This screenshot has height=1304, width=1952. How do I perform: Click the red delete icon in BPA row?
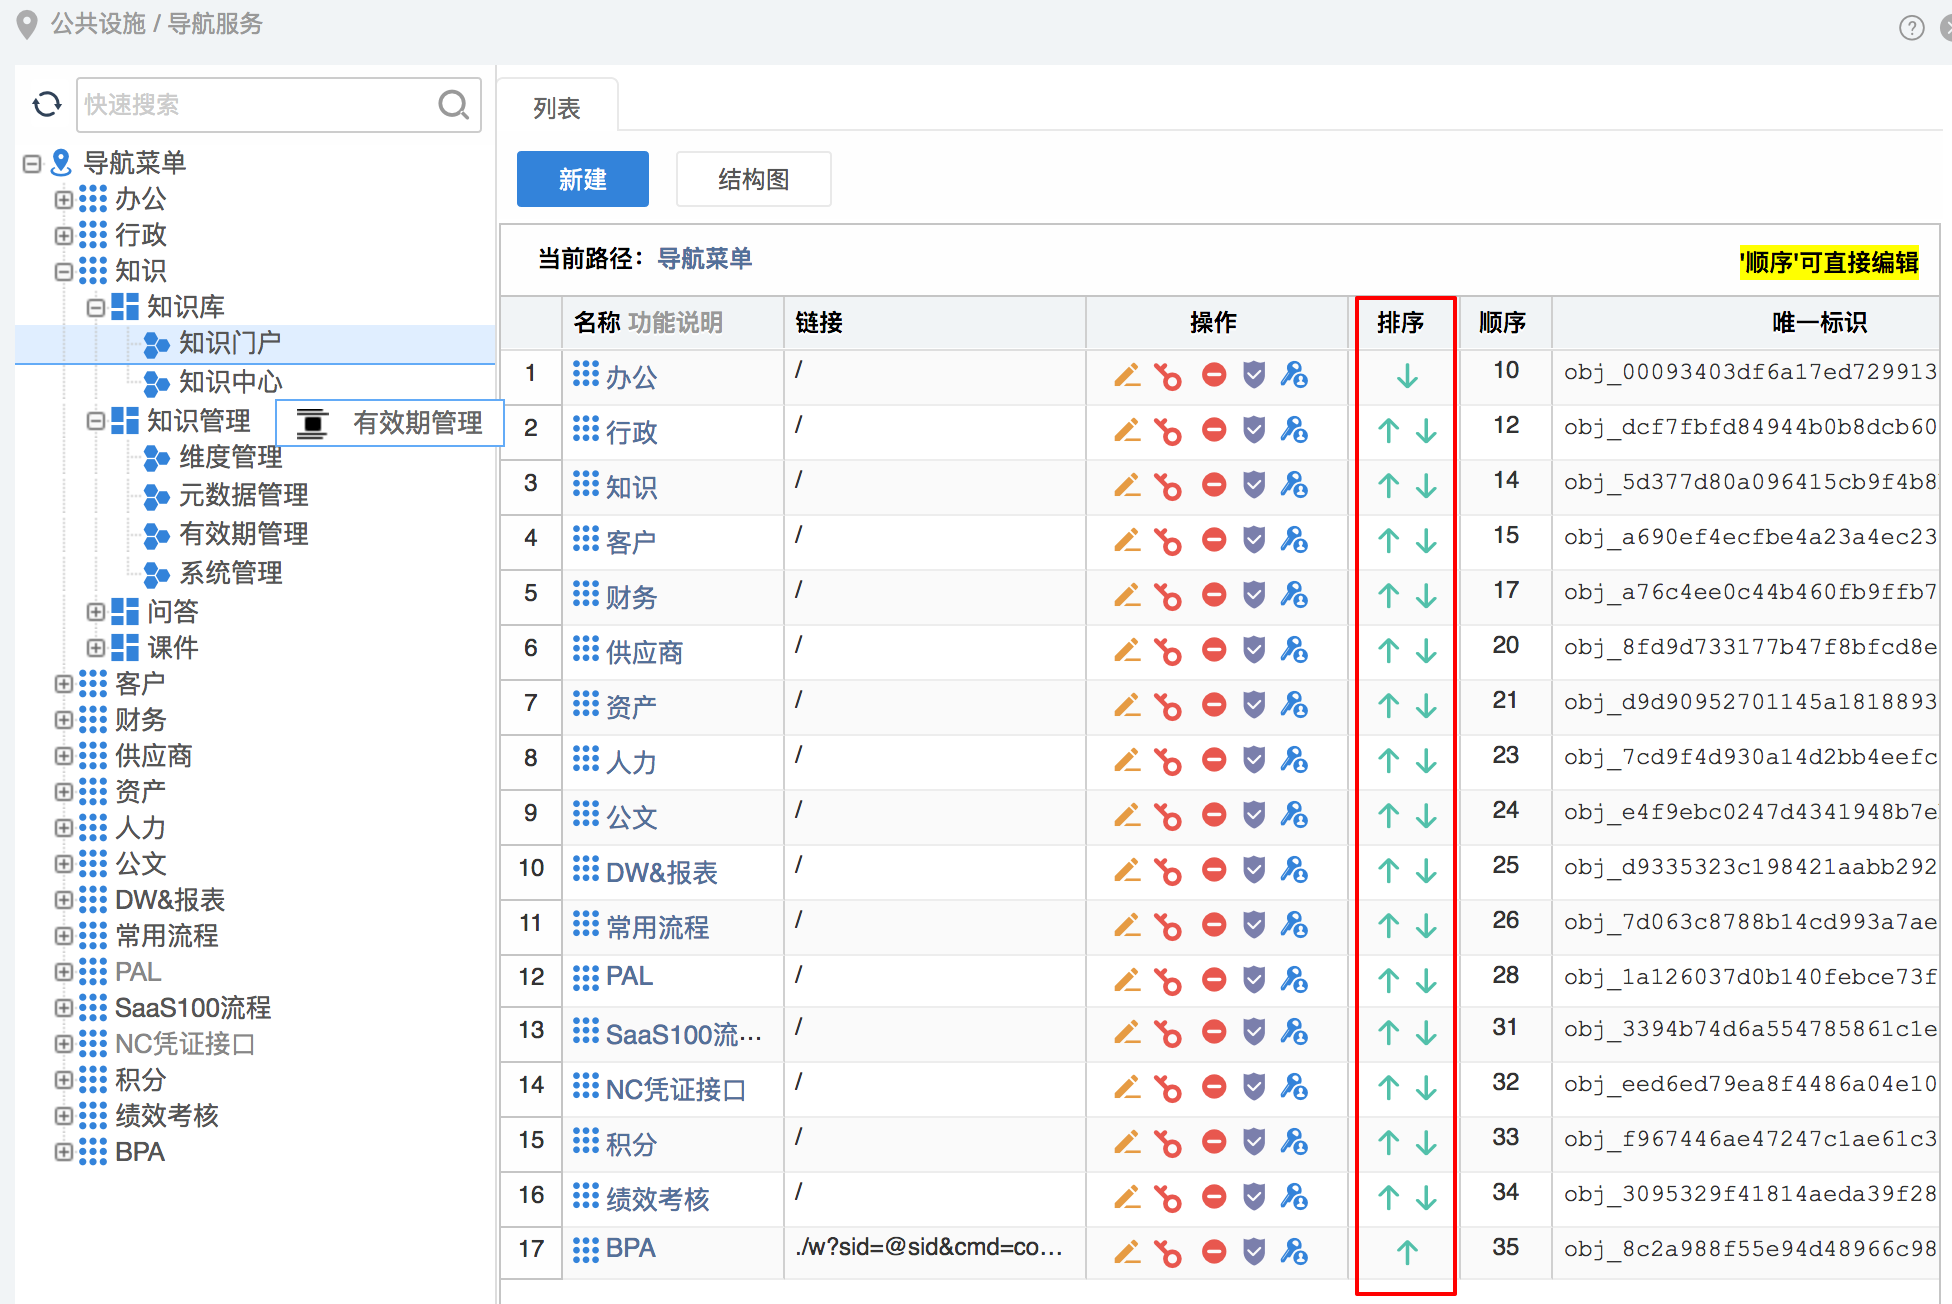(1214, 1252)
